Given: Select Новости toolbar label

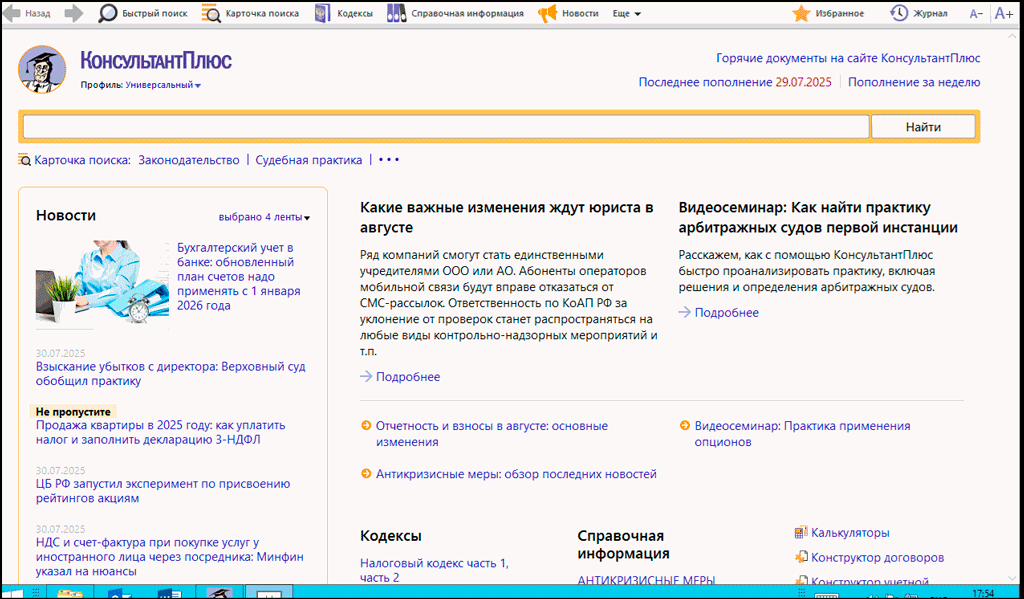Looking at the screenshot, I should (x=579, y=14).
